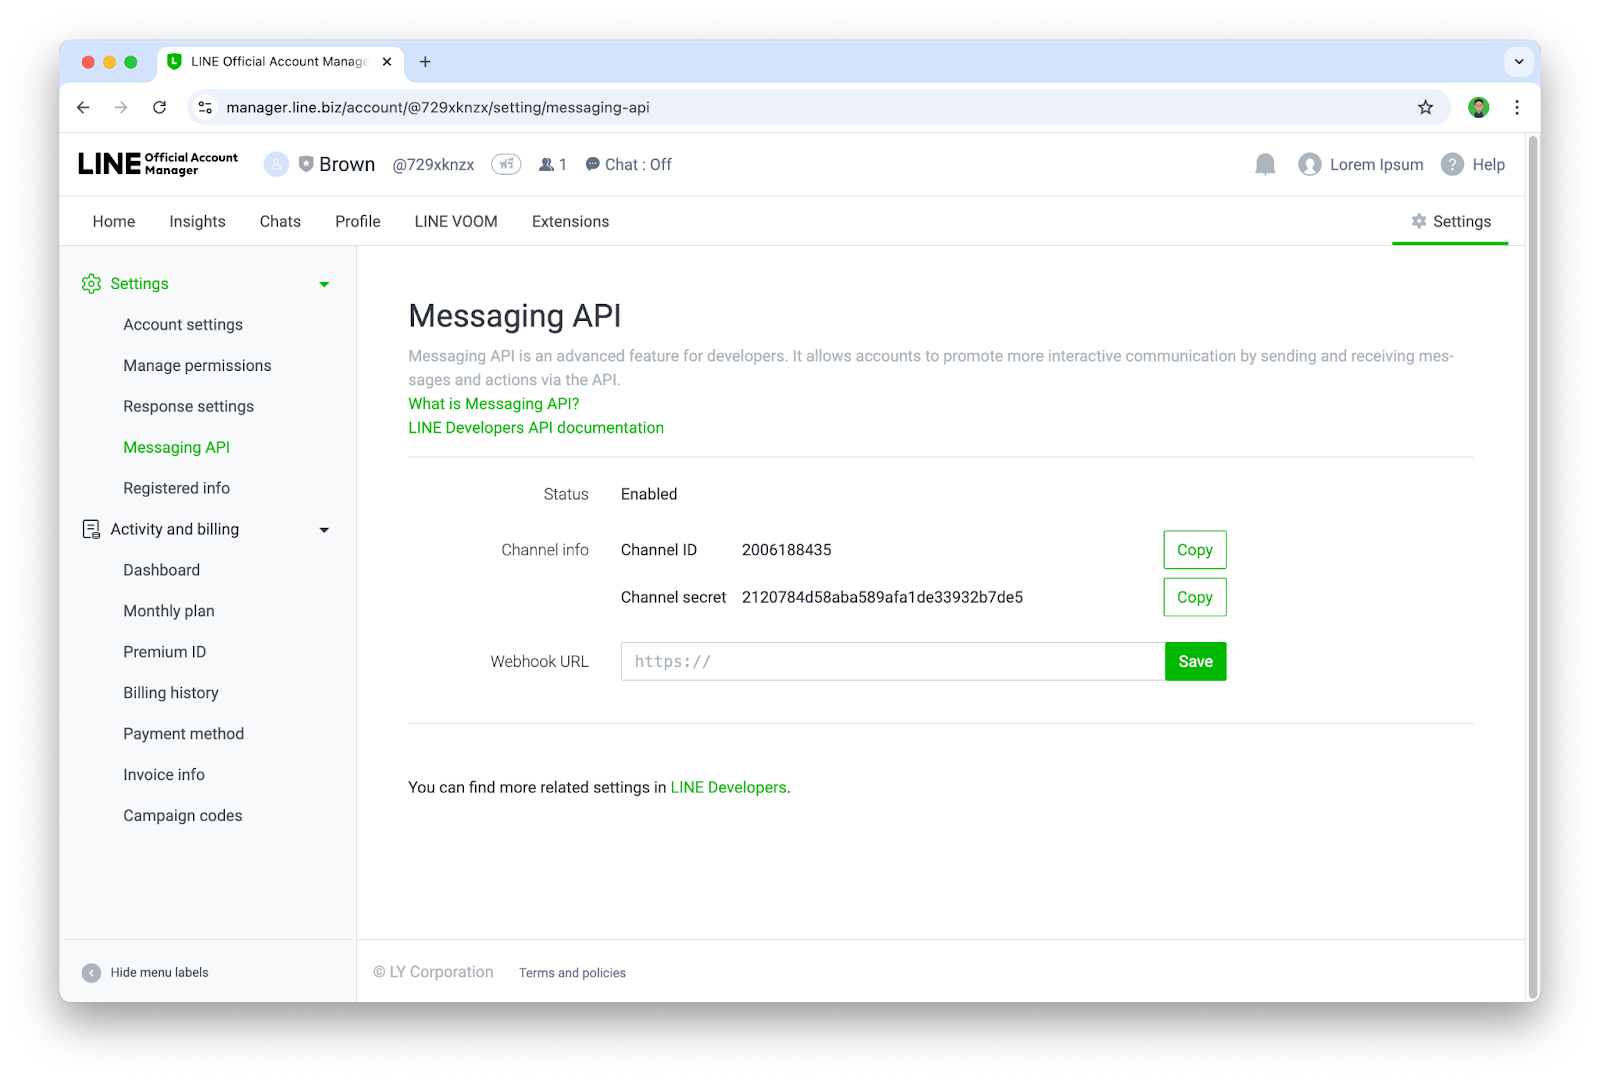Open the Extensions tab
Image resolution: width=1600 pixels, height=1081 pixels.
click(570, 221)
